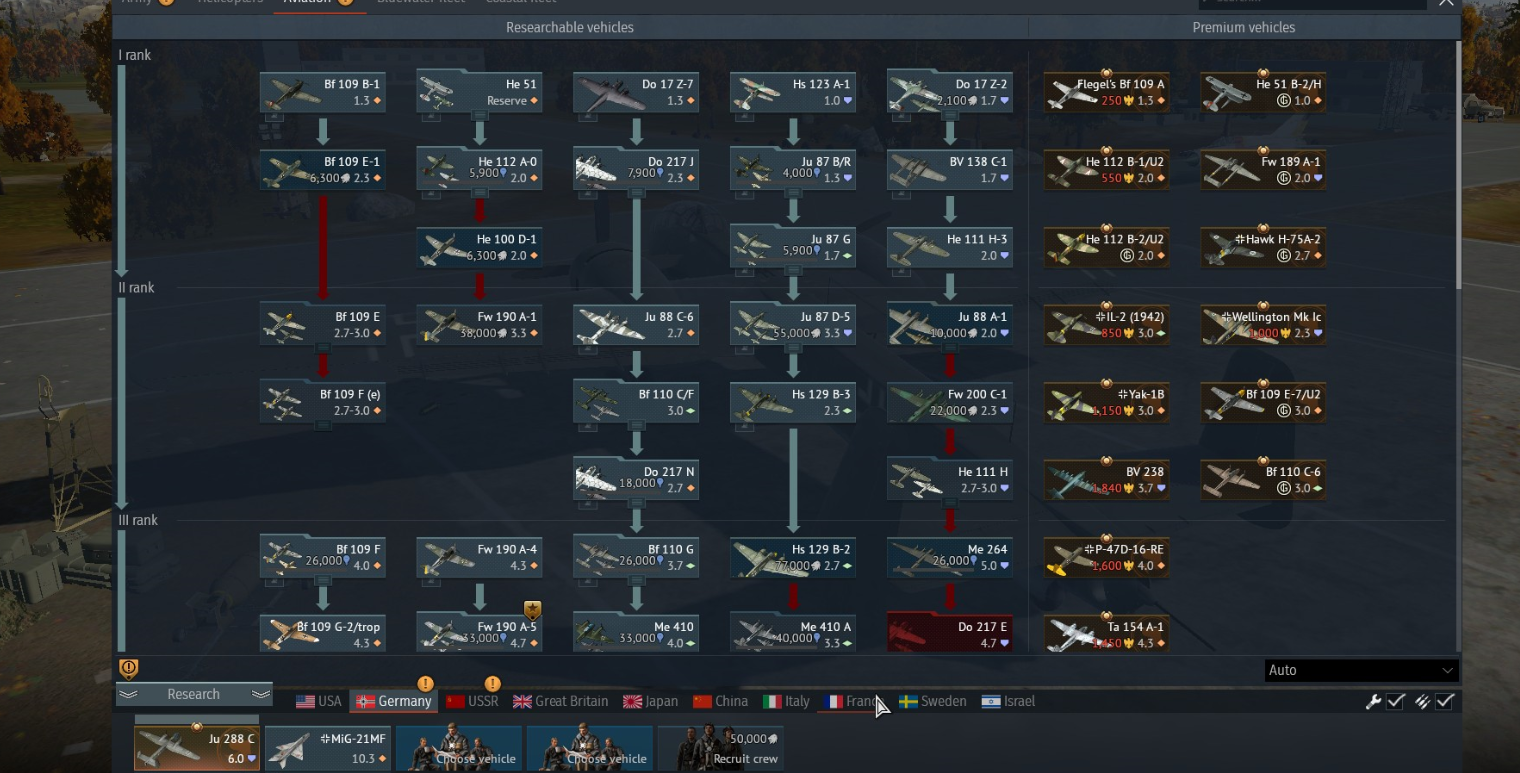This screenshot has height=773, width=1520.
Task: Expand the group under the Bf 109 E card
Action: (322, 348)
